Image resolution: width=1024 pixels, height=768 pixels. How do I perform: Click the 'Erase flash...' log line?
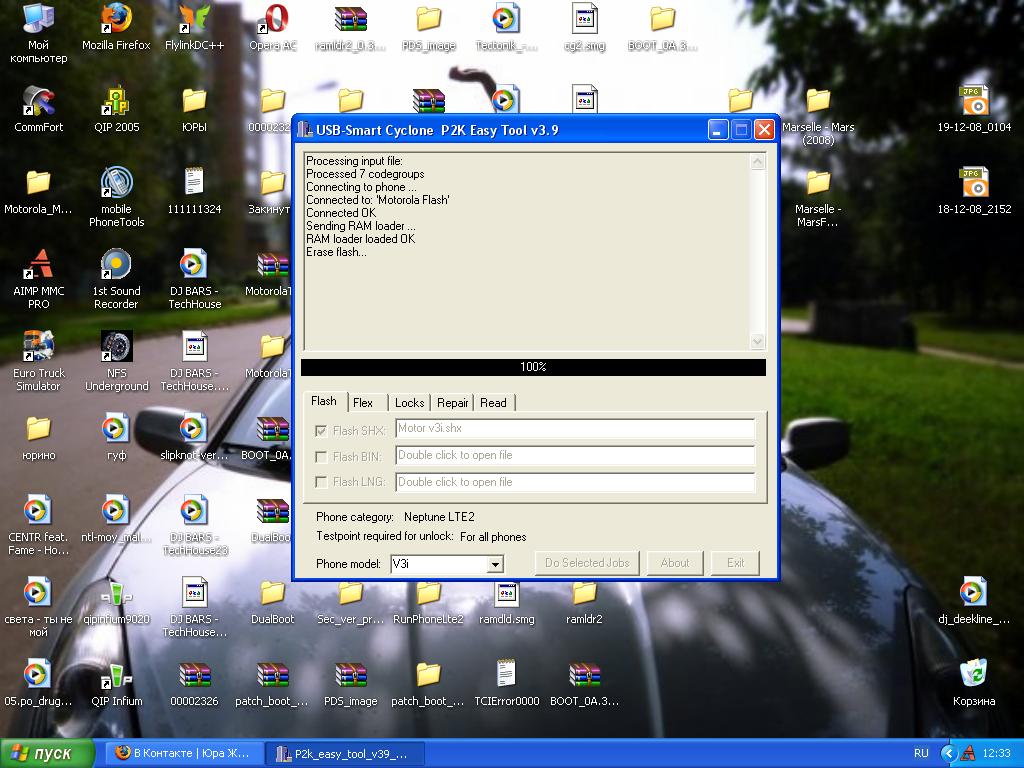pyautogui.click(x=336, y=252)
